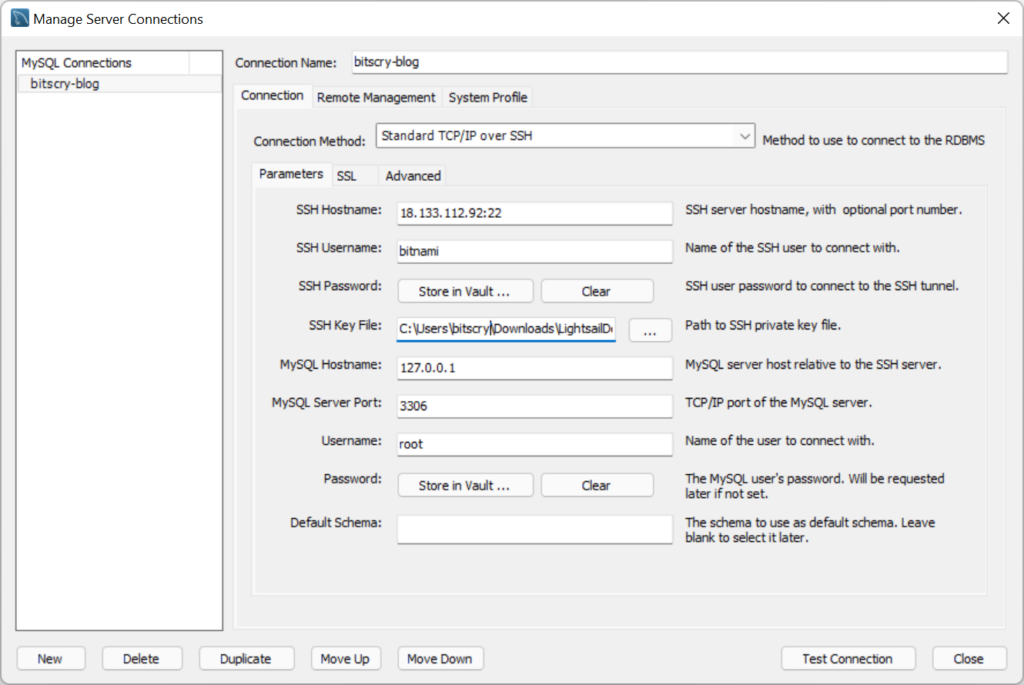Image resolution: width=1024 pixels, height=685 pixels.
Task: Create a New connection
Action: click(x=50, y=658)
